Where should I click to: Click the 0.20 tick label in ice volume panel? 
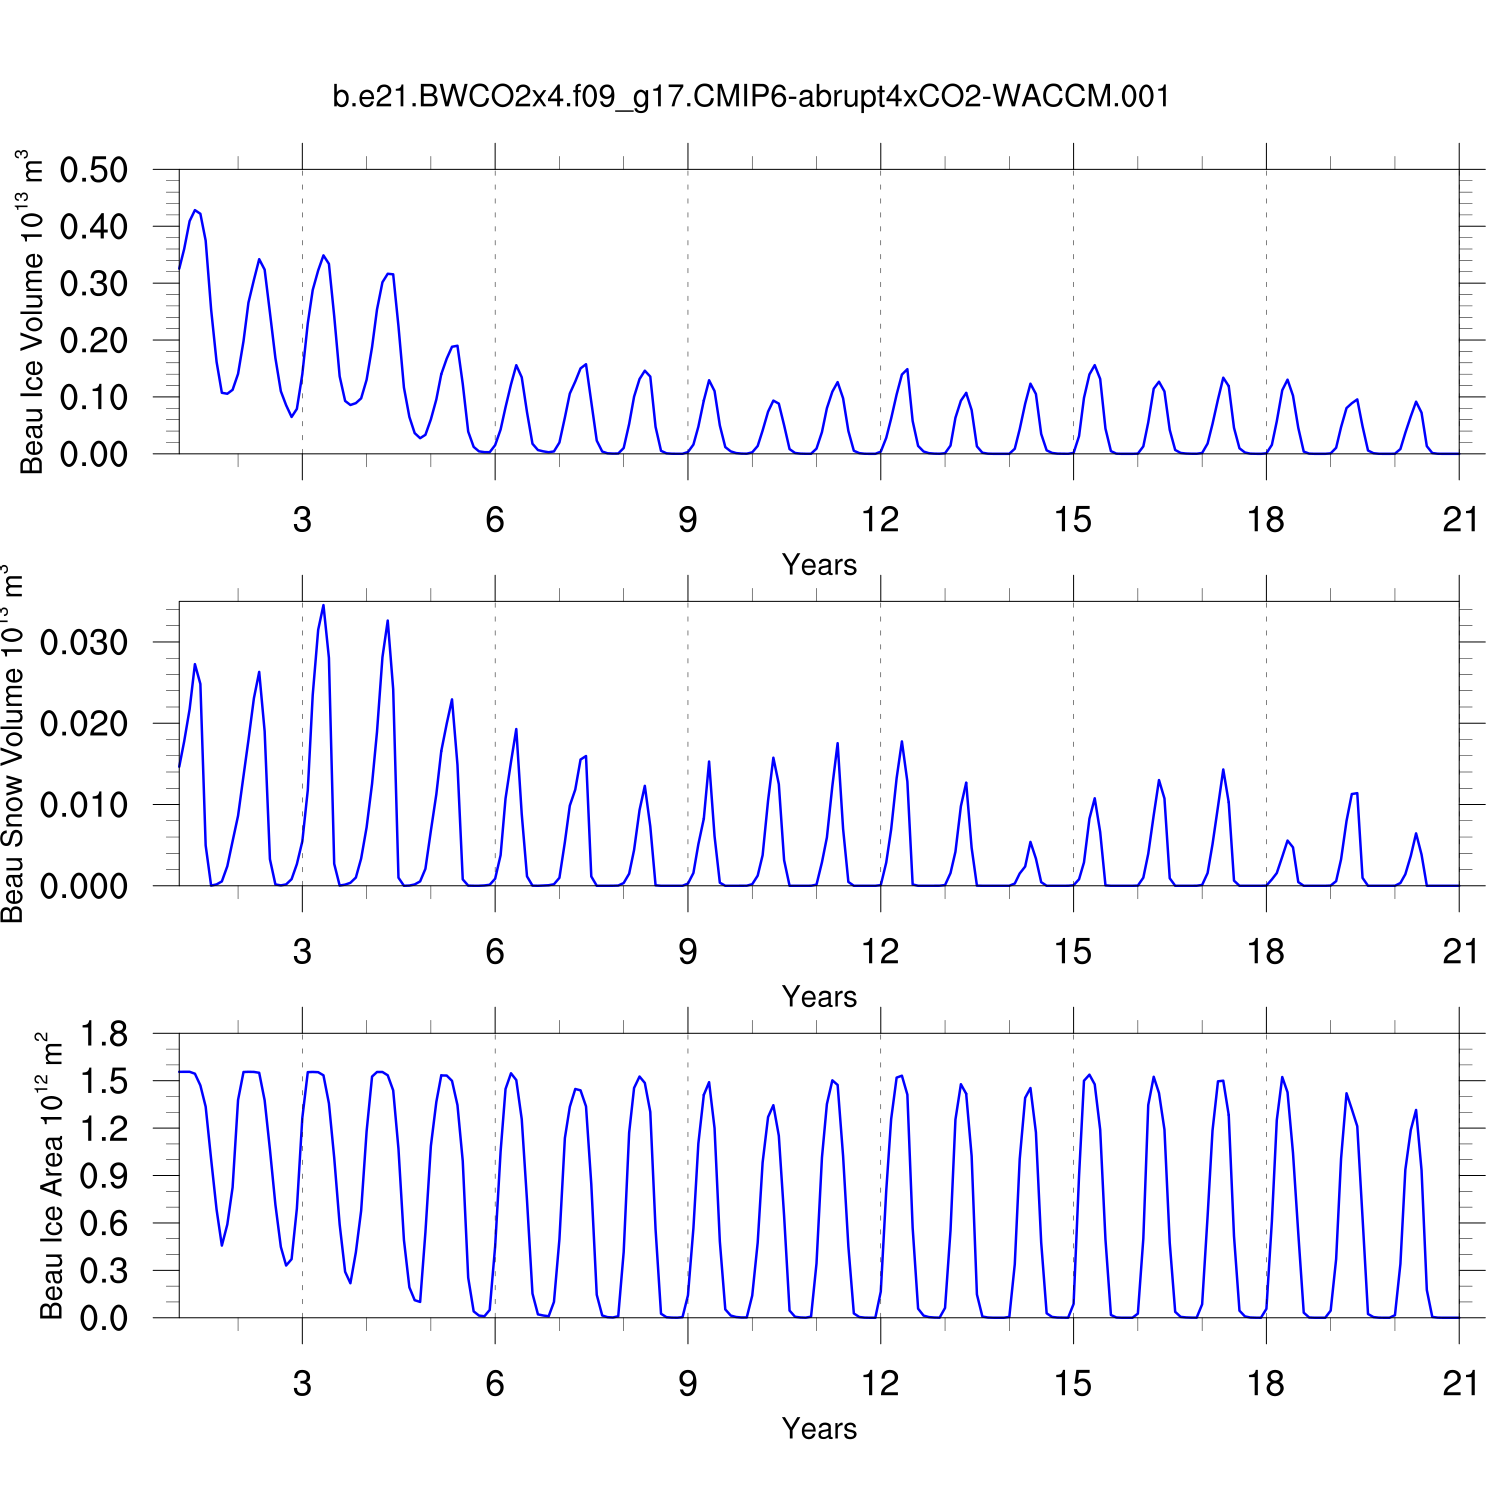pyautogui.click(x=94, y=341)
